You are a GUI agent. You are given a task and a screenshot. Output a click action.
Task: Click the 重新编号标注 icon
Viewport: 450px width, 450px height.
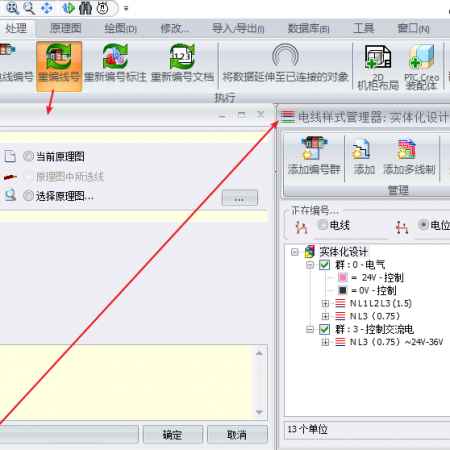(115, 56)
